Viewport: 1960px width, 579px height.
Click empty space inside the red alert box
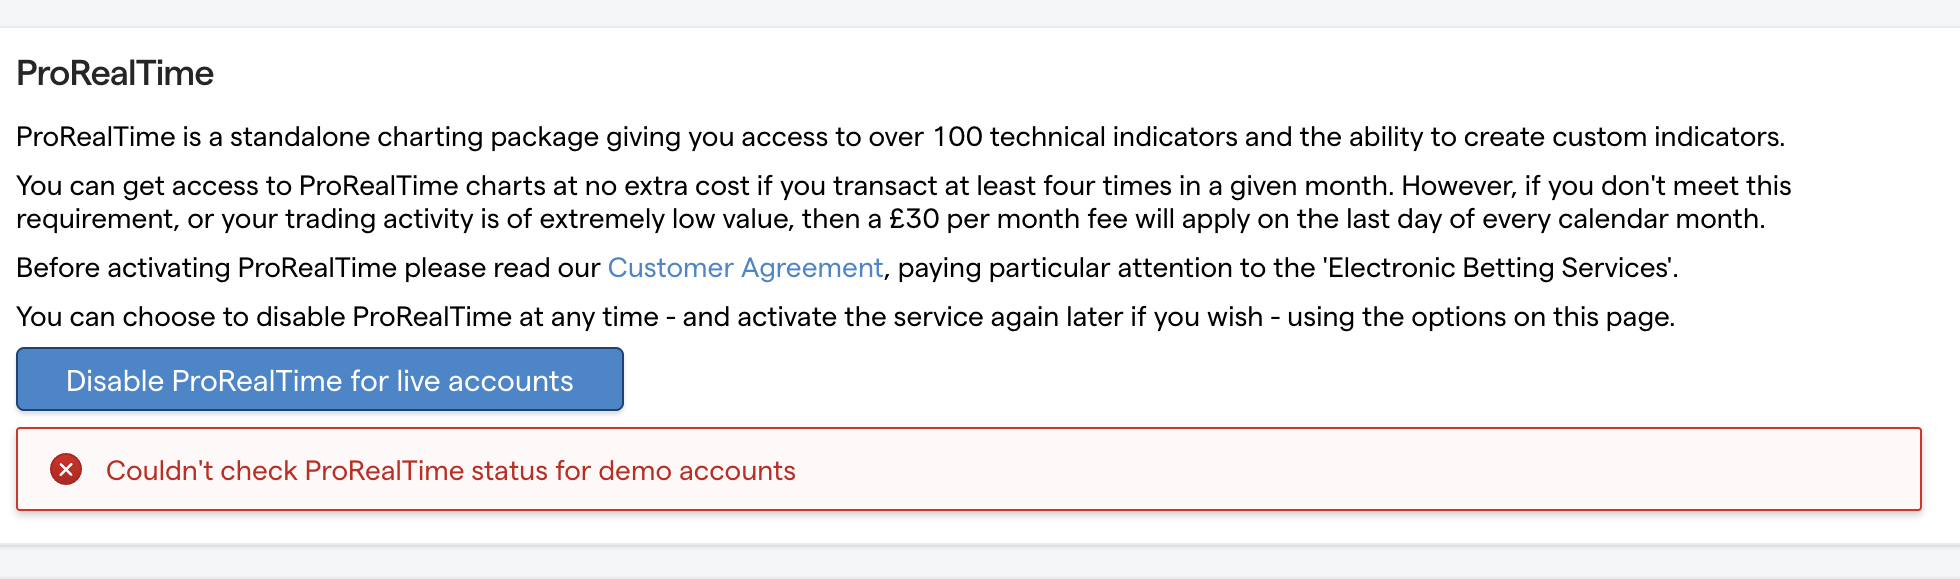(1400, 470)
